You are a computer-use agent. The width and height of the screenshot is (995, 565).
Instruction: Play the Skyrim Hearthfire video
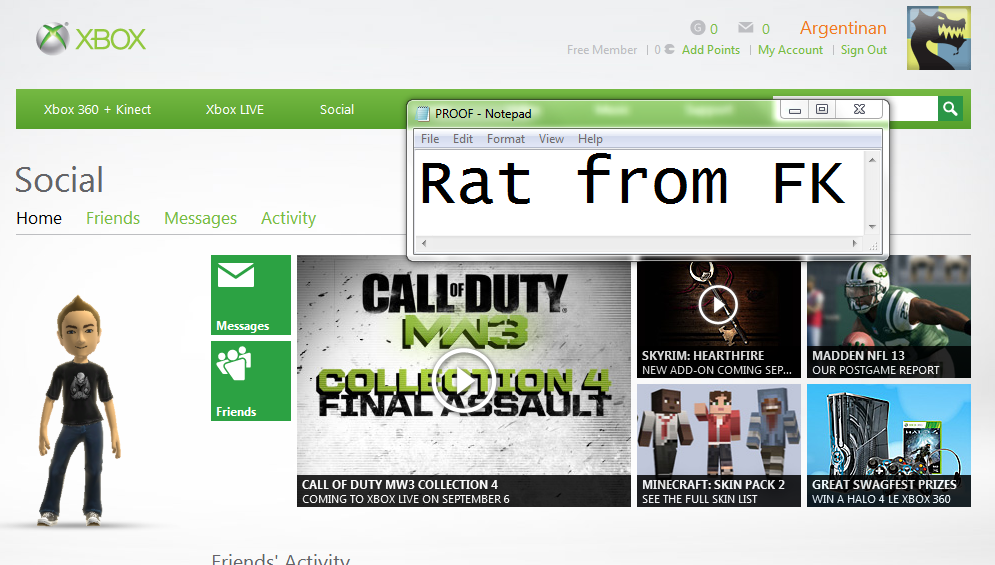tap(718, 305)
